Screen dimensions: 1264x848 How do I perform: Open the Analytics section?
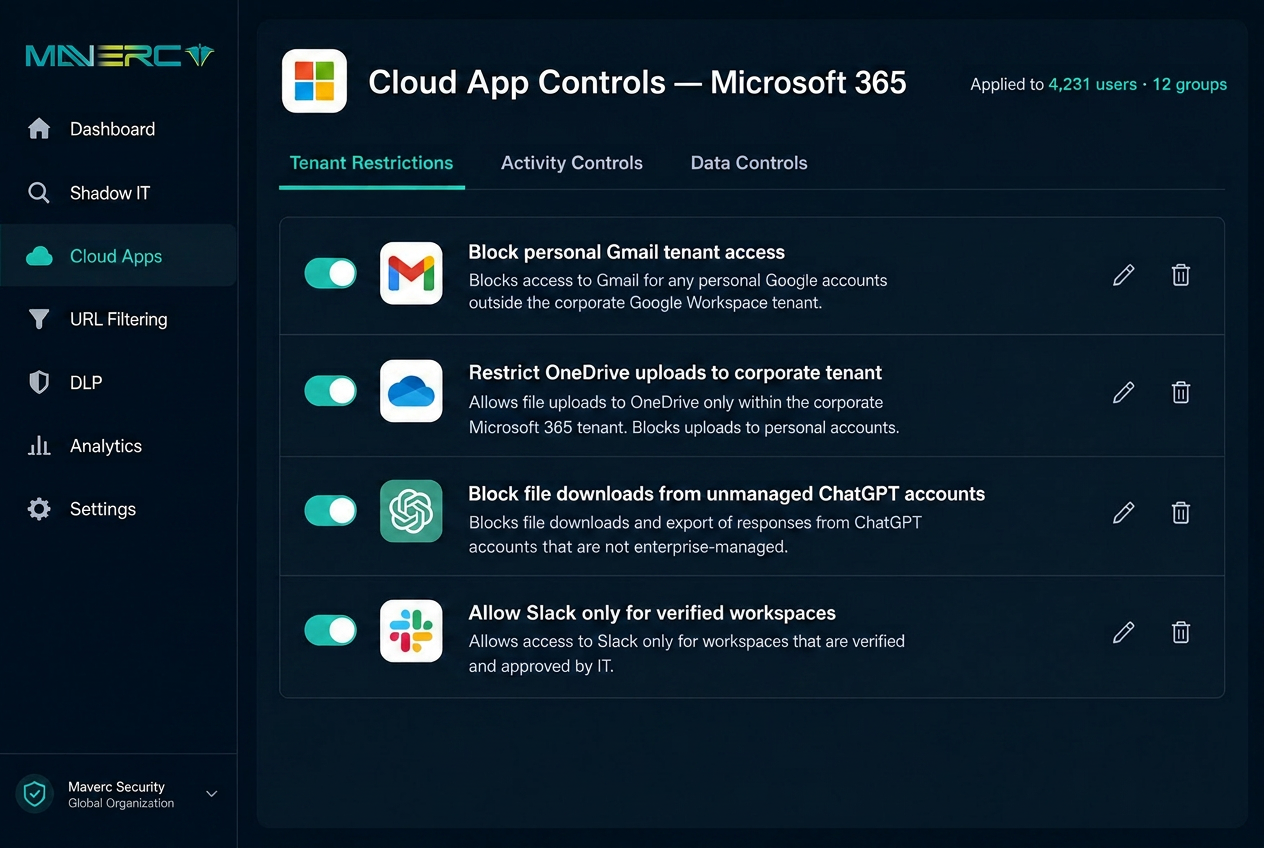coord(118,446)
